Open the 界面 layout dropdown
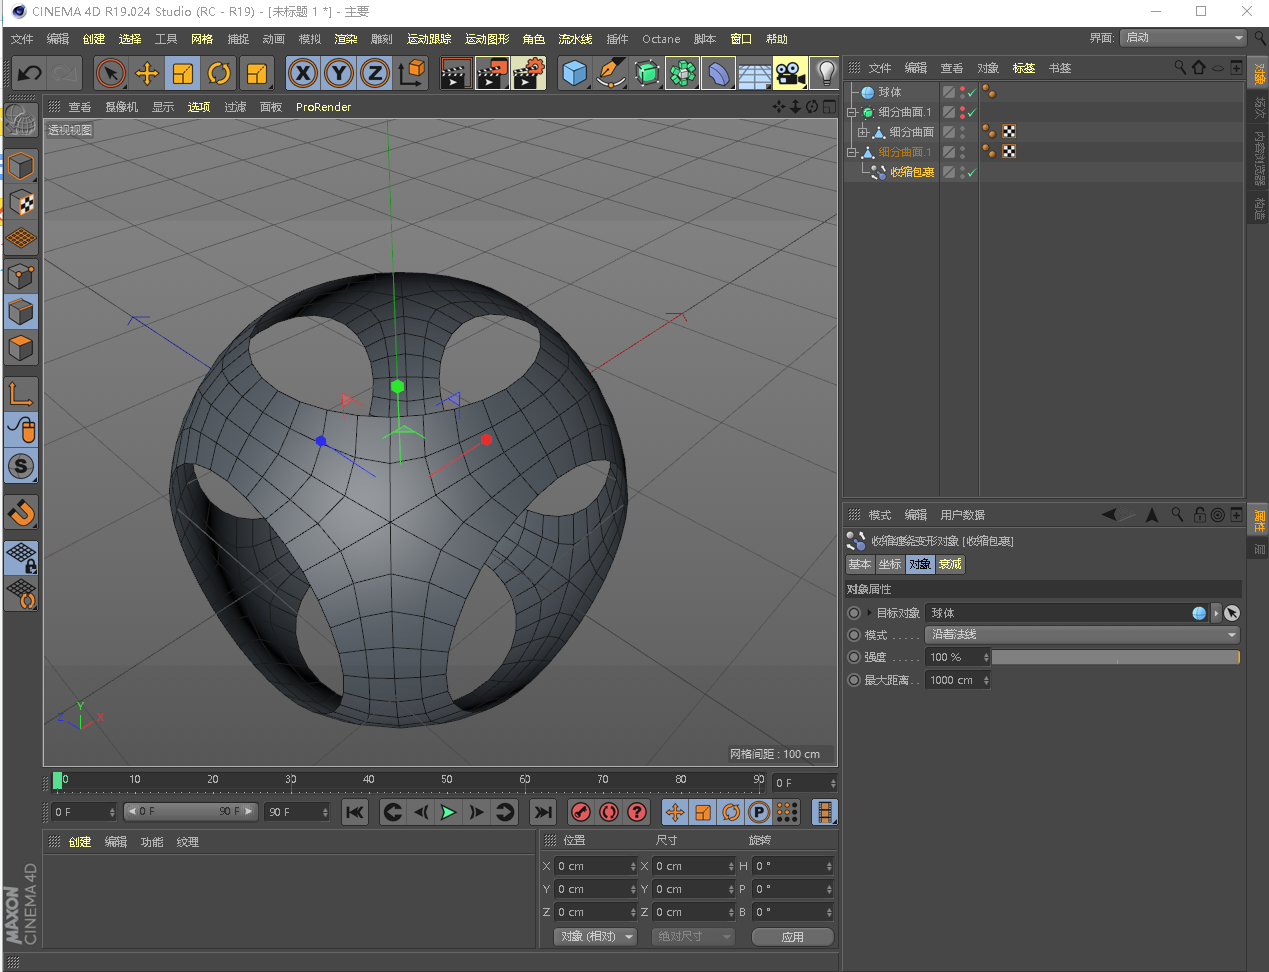Viewport: 1269px width, 972px height. tap(1183, 38)
